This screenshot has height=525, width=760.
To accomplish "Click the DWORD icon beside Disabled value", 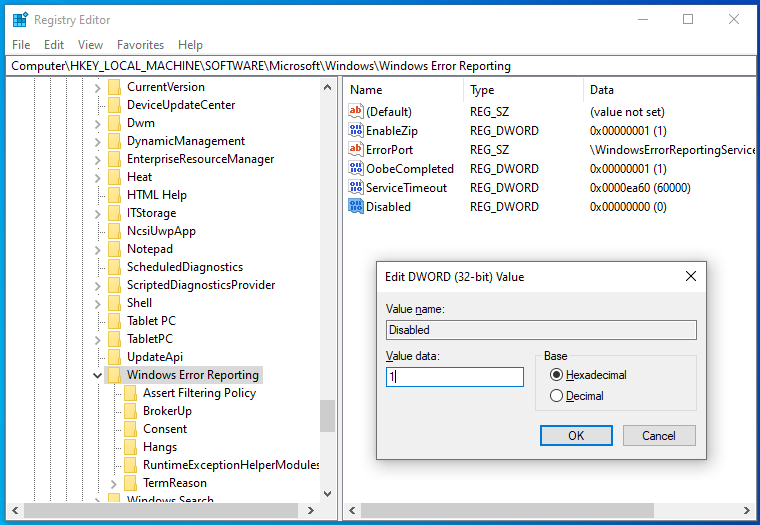I will [x=355, y=207].
